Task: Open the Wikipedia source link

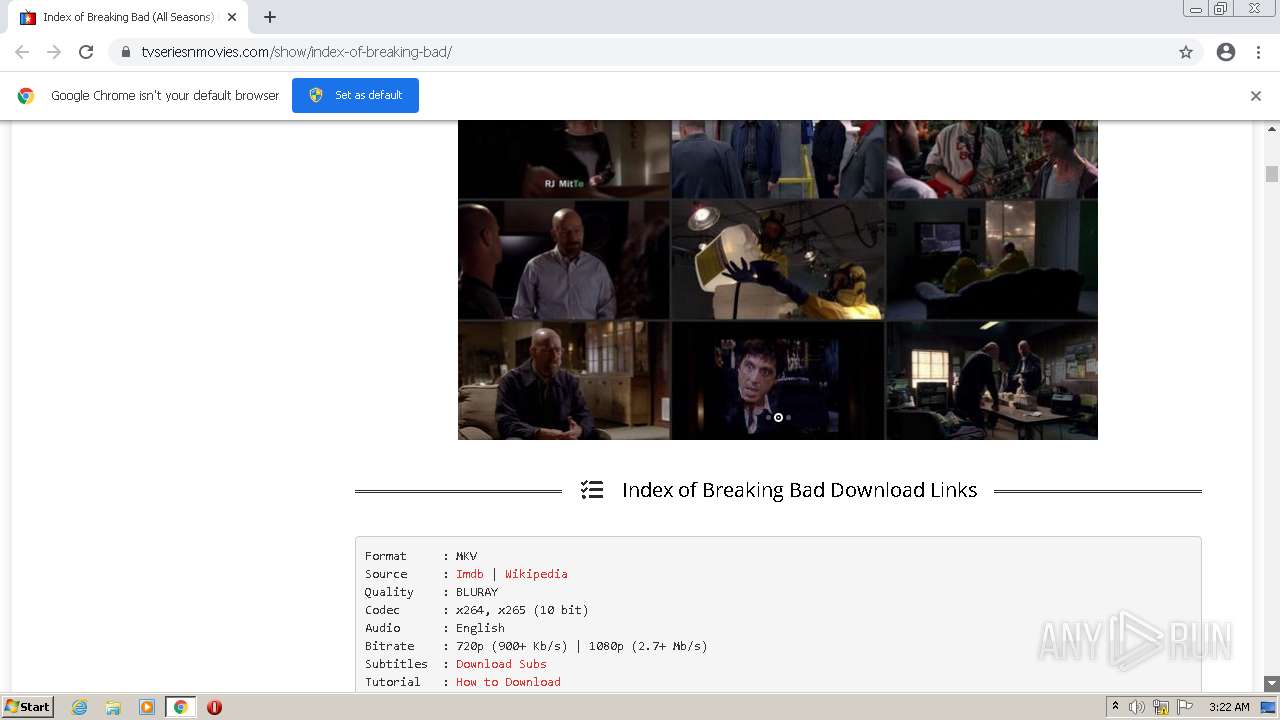Action: point(536,574)
